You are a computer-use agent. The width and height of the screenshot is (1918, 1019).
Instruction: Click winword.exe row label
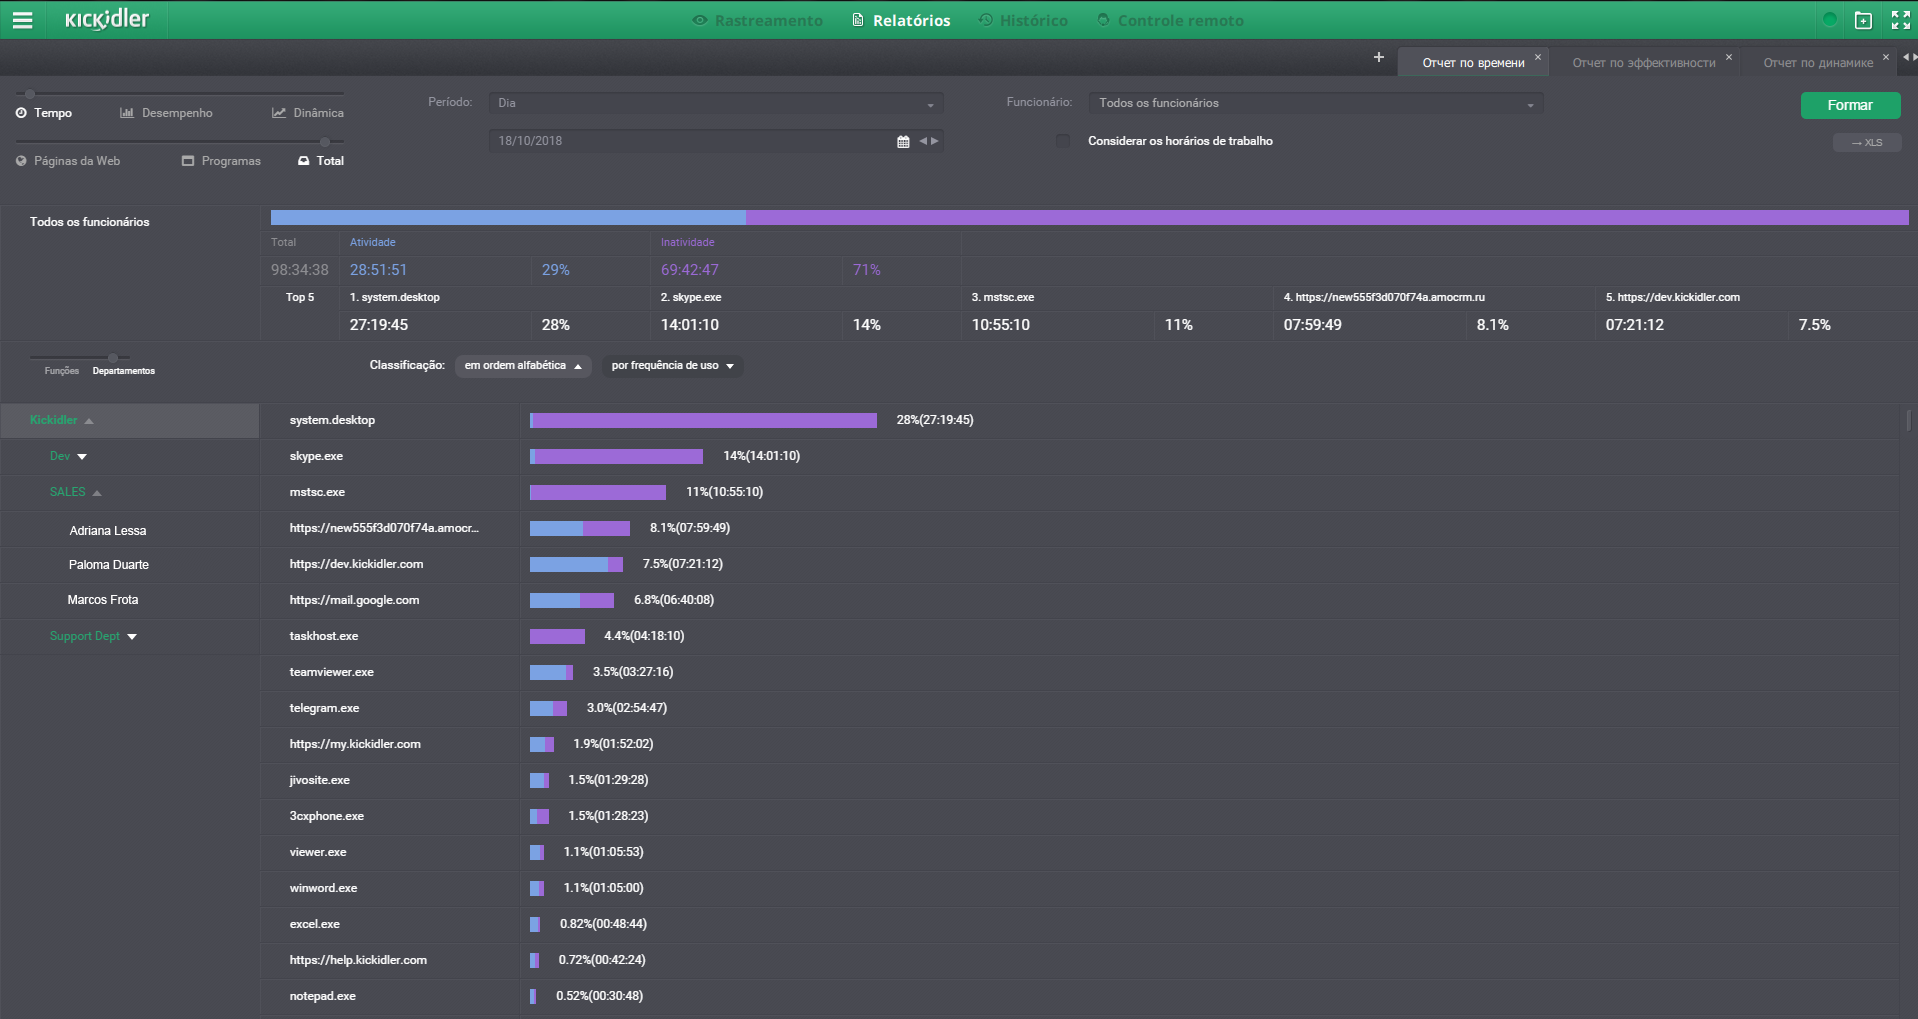323,889
